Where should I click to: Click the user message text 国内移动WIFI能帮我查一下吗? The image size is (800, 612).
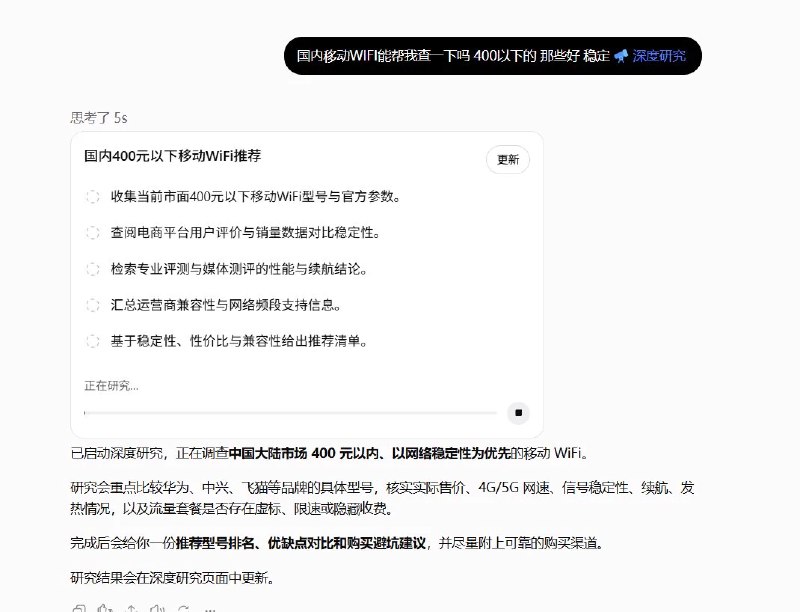(383, 56)
